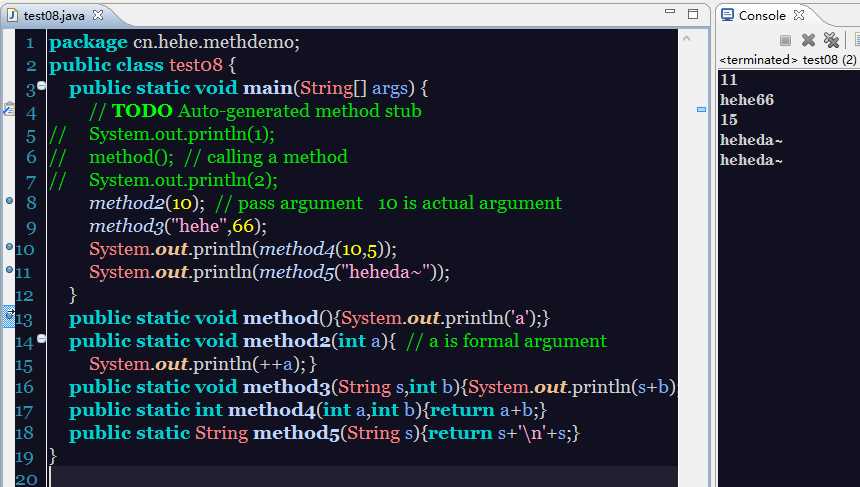Click the Terminate square icon in Console toolbar
860x487 pixels.
click(785, 40)
